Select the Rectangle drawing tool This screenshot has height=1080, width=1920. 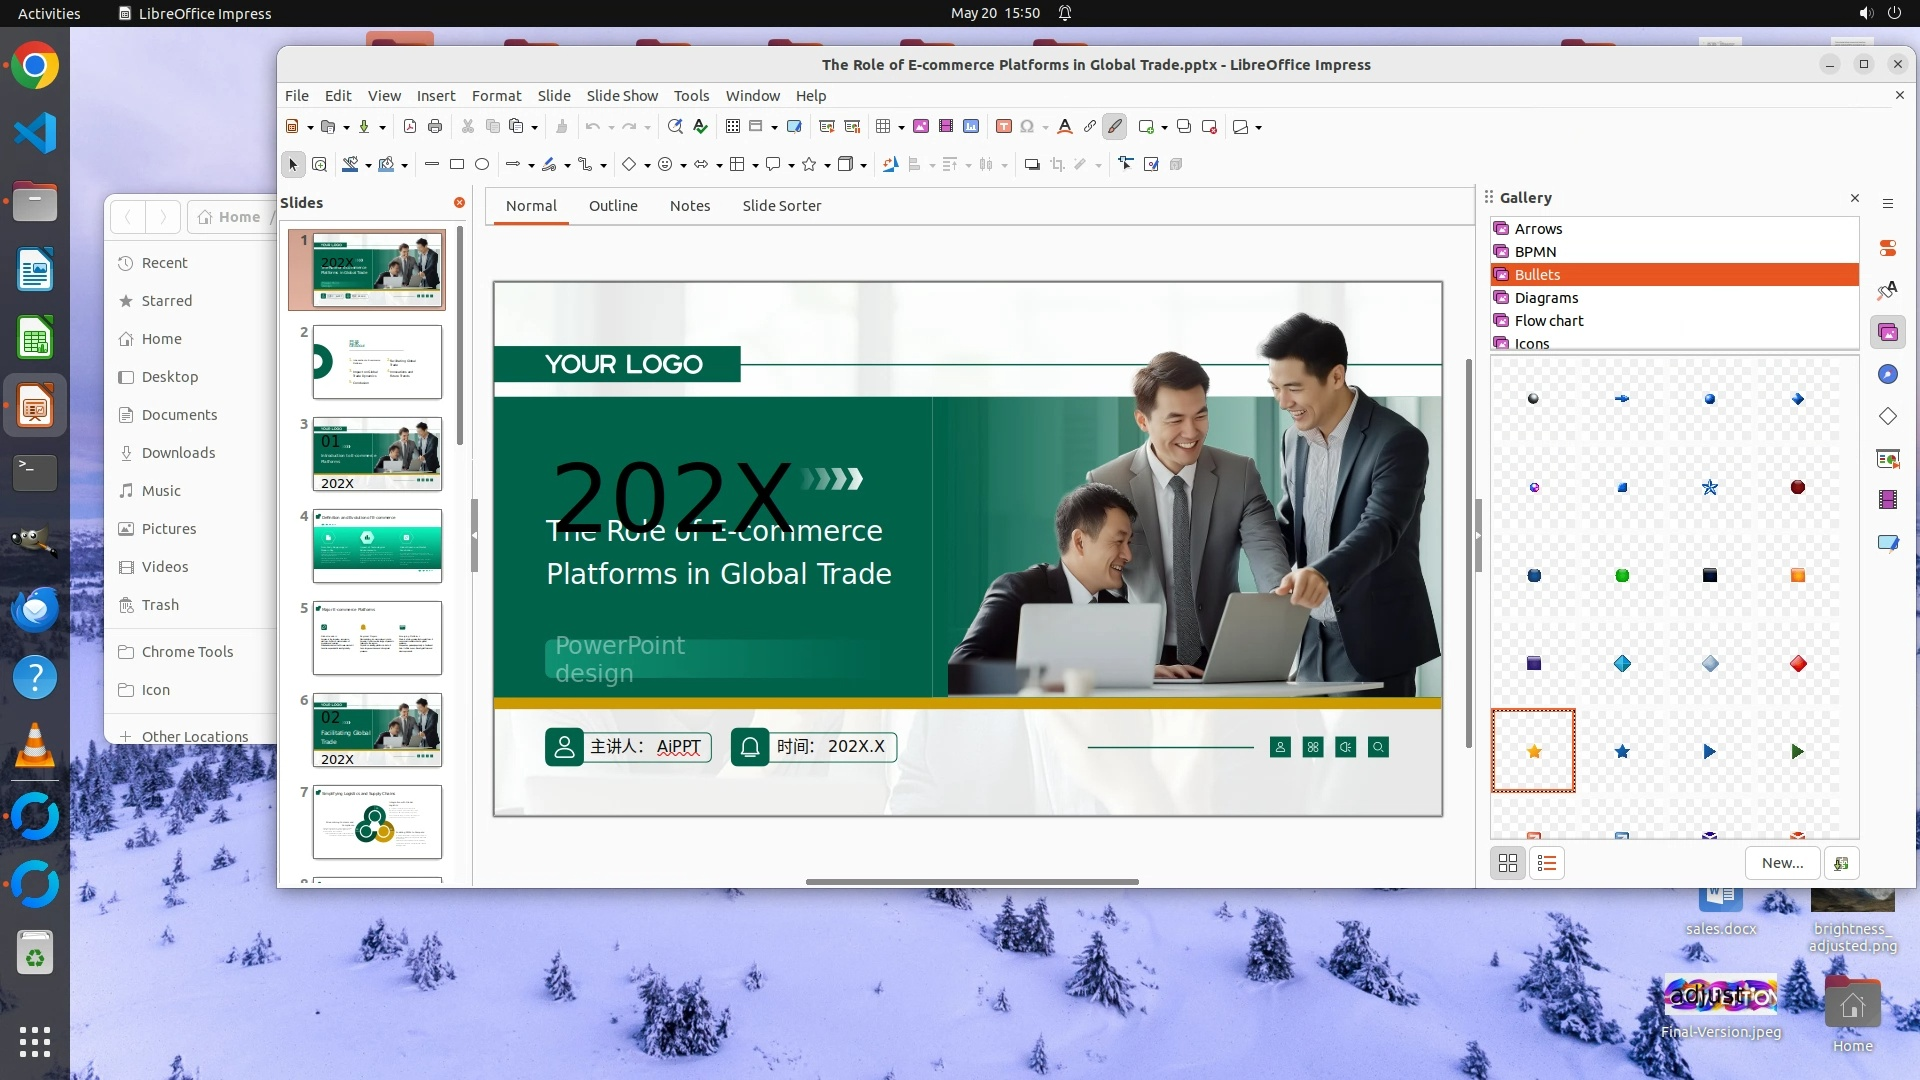[457, 165]
